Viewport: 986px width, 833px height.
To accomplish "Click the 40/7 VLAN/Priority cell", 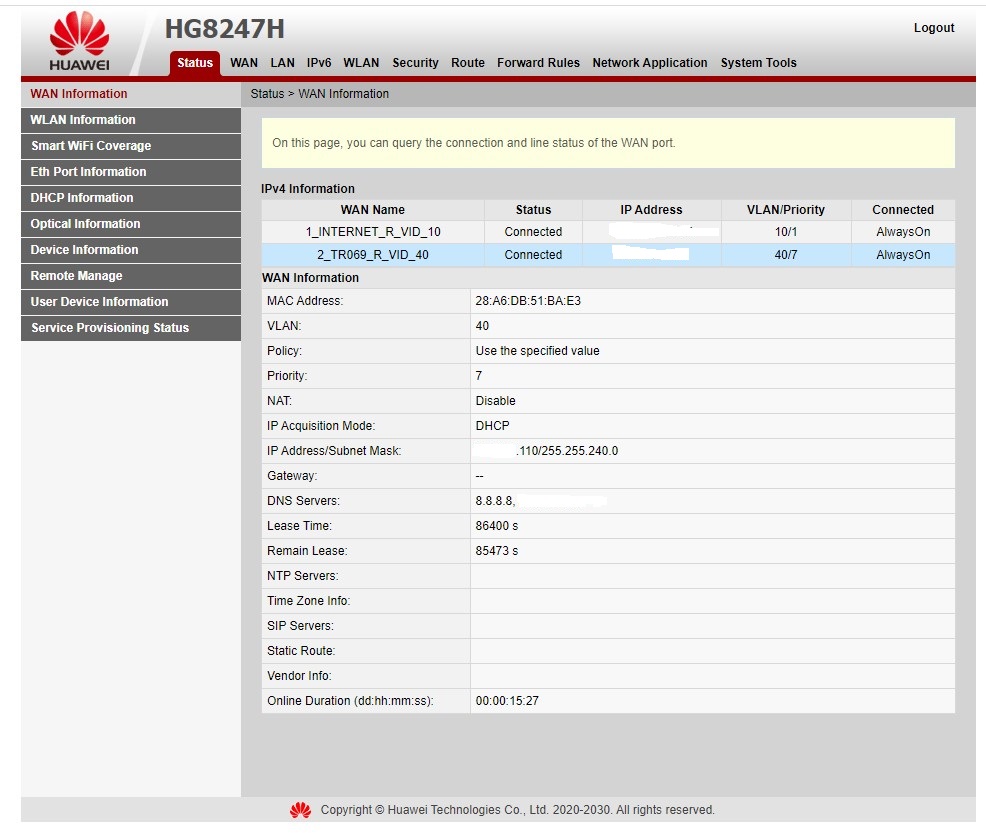I will [786, 255].
